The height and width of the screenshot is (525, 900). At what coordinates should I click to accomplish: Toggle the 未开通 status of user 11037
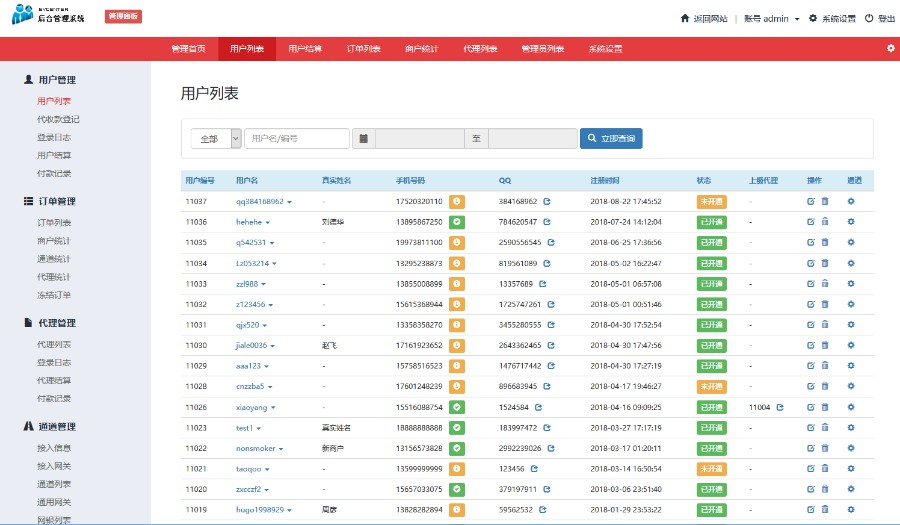click(x=711, y=201)
